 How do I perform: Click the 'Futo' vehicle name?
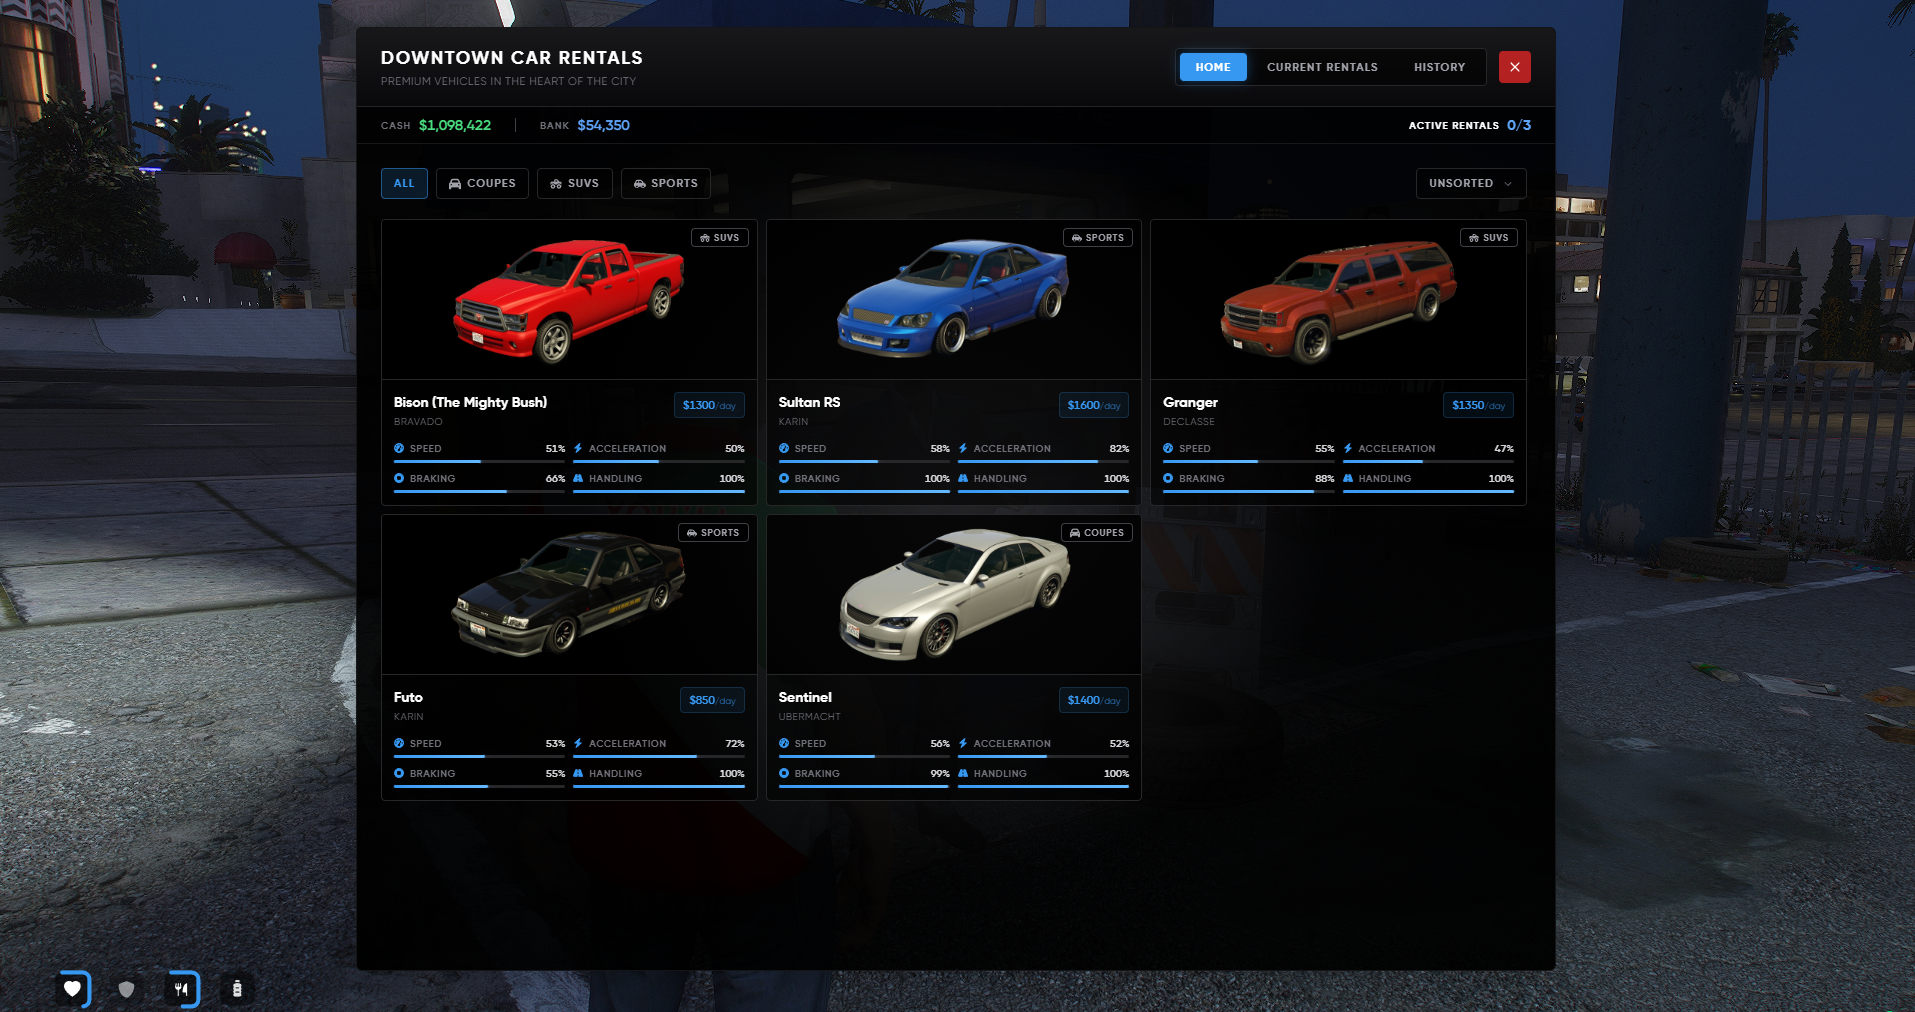click(408, 697)
